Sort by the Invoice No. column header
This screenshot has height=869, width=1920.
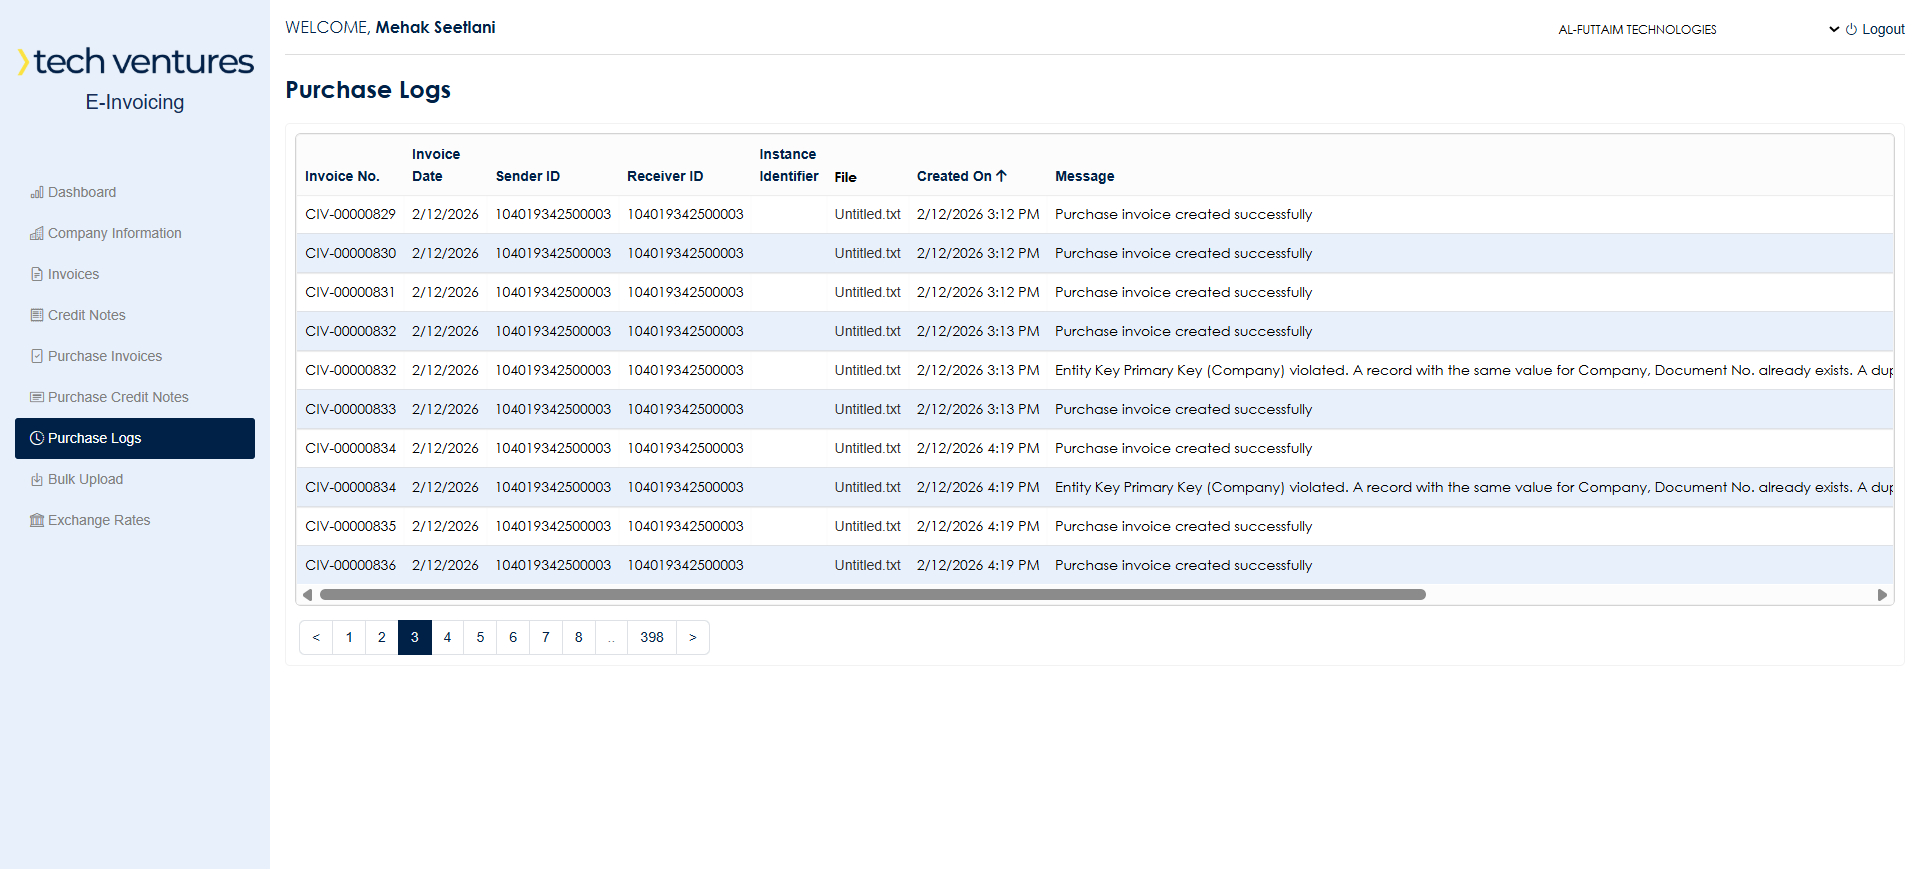tap(342, 176)
